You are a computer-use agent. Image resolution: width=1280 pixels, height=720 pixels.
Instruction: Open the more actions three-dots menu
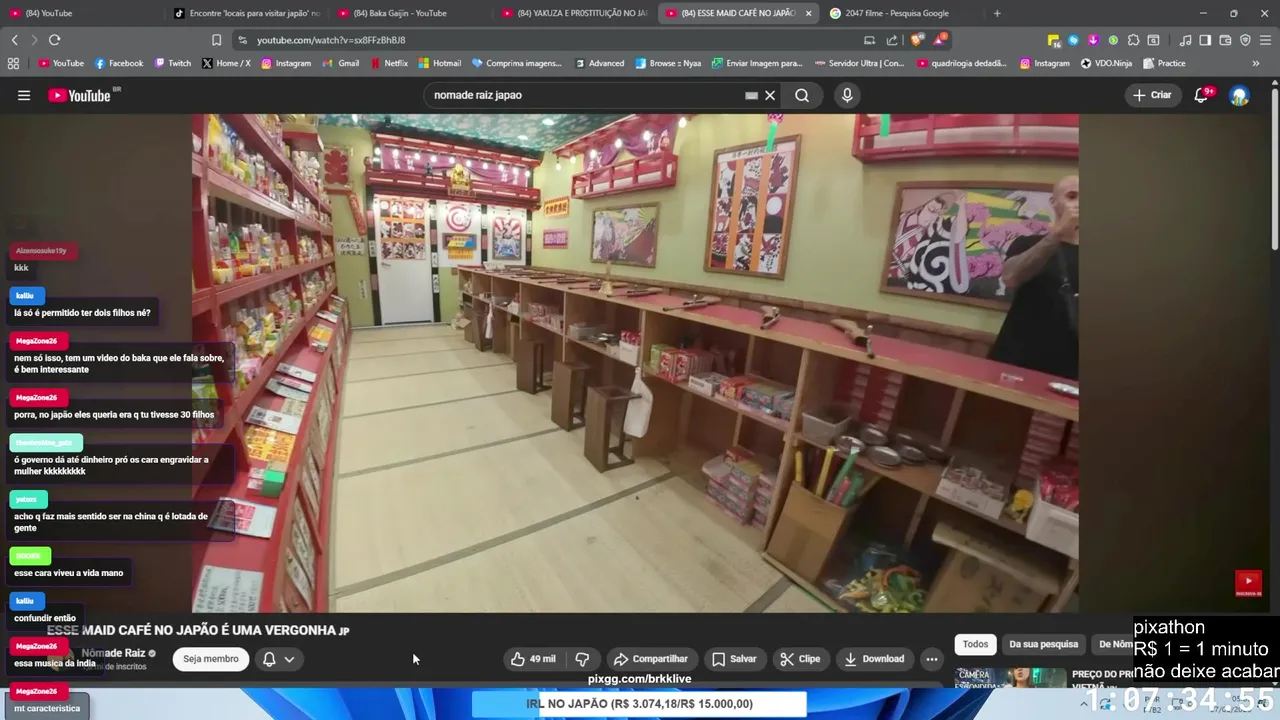coord(931,659)
